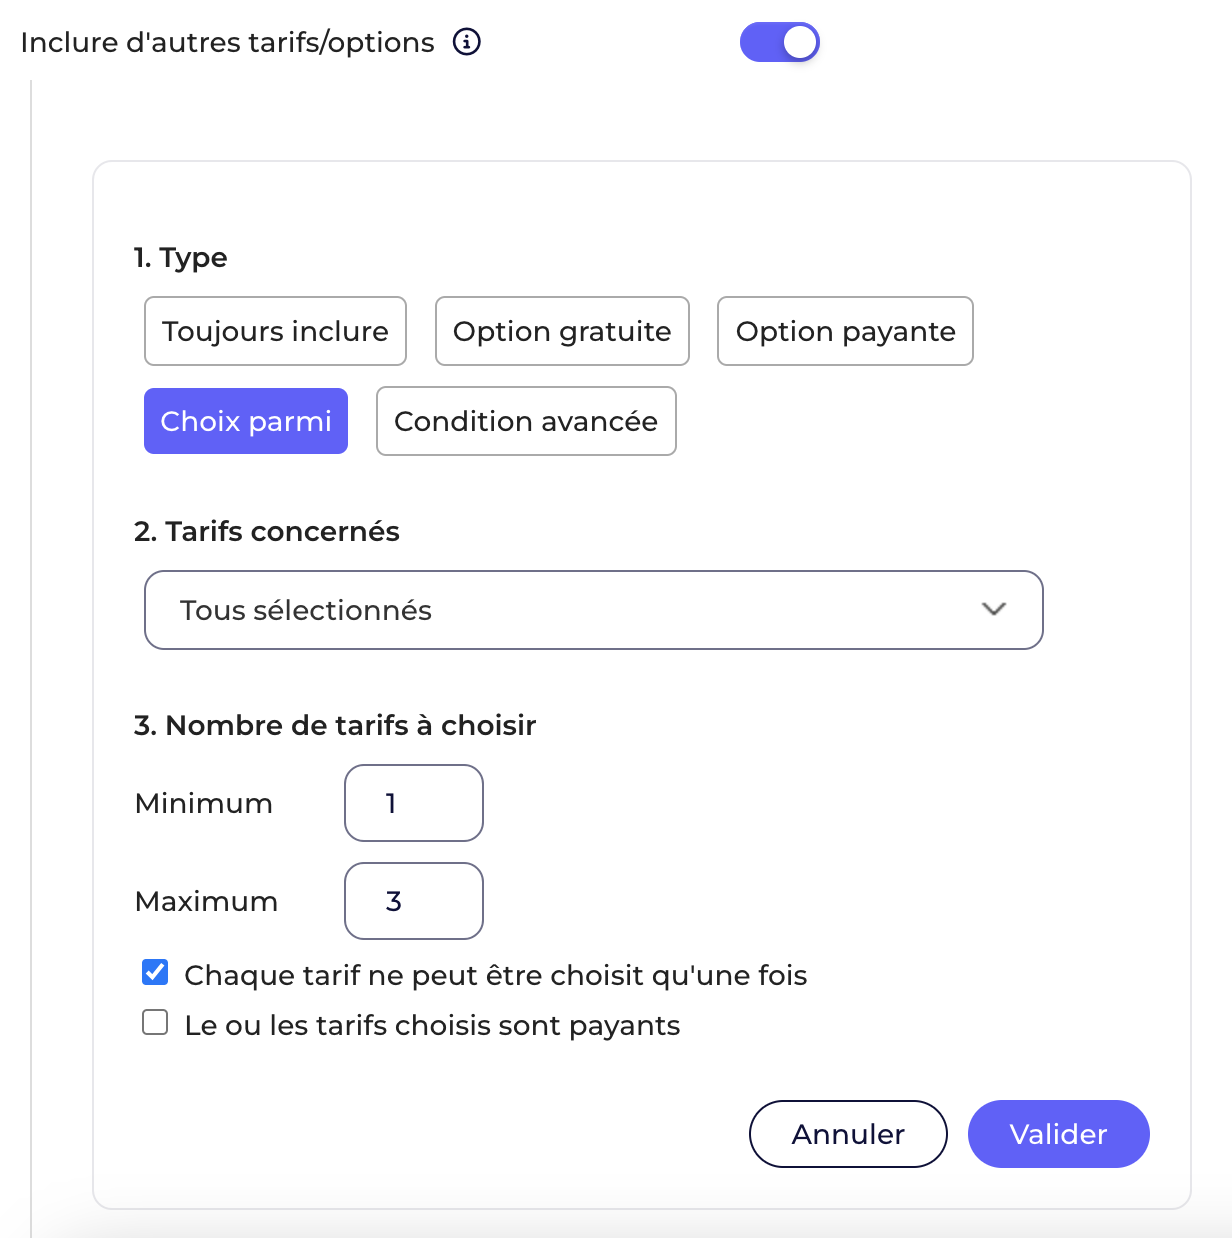Focus the Maximum number field
1232x1238 pixels.
[x=414, y=901]
